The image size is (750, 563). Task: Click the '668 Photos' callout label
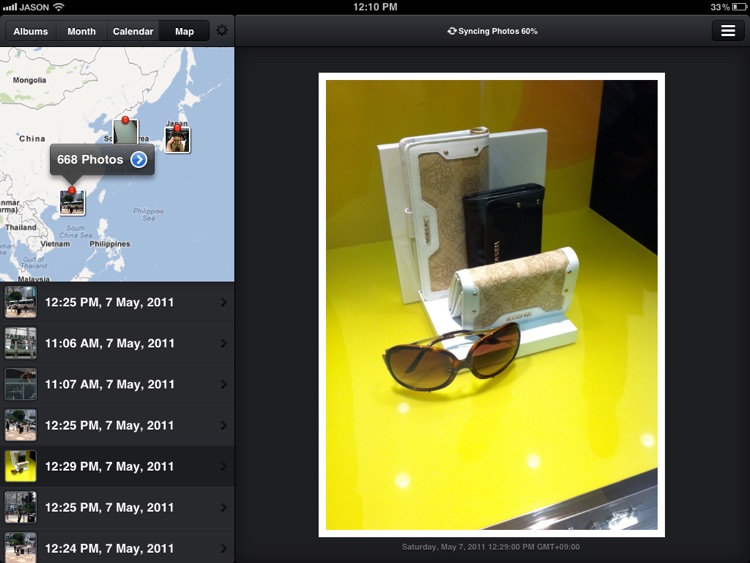coord(90,160)
